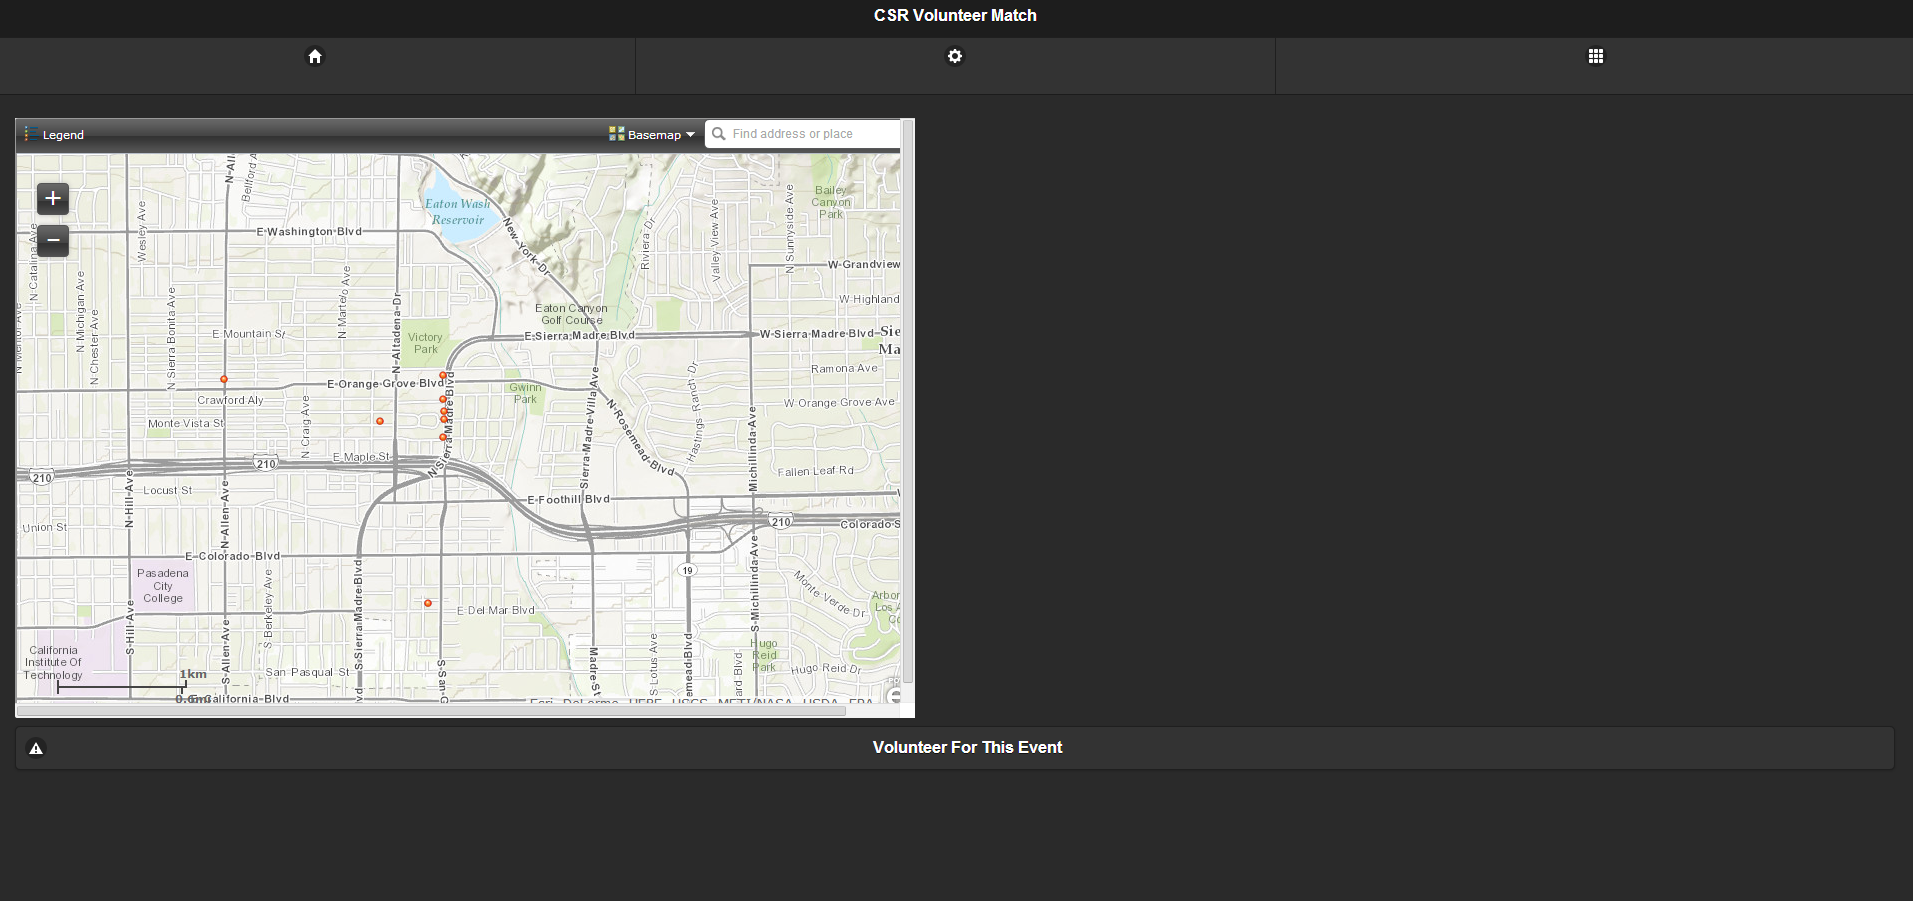Click the E Colorado Blvd label
This screenshot has width=1913, height=901.
232,556
